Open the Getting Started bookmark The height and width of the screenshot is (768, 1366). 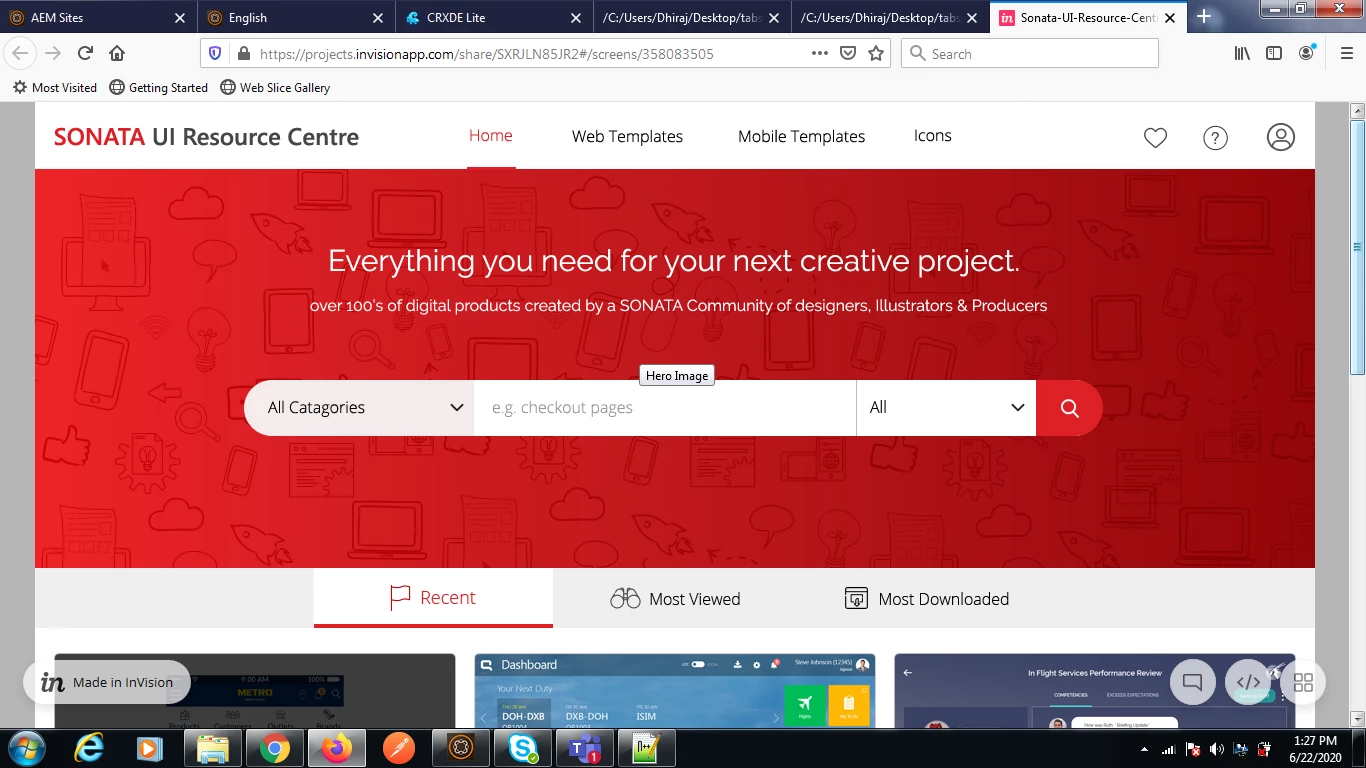coord(158,88)
